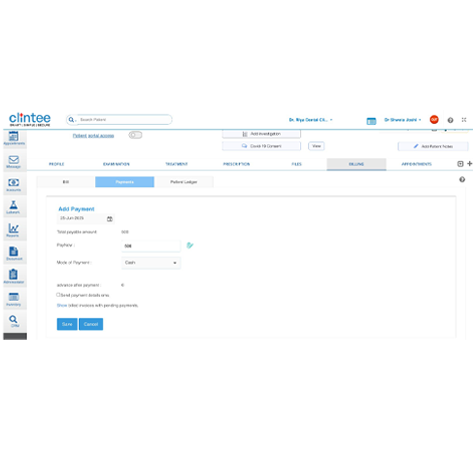
Task: Open the Reports chart icon in sidebar
Action: point(13,230)
